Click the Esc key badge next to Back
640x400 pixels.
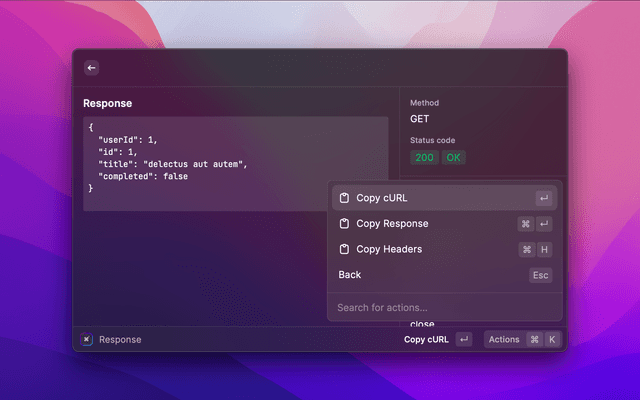pos(540,275)
